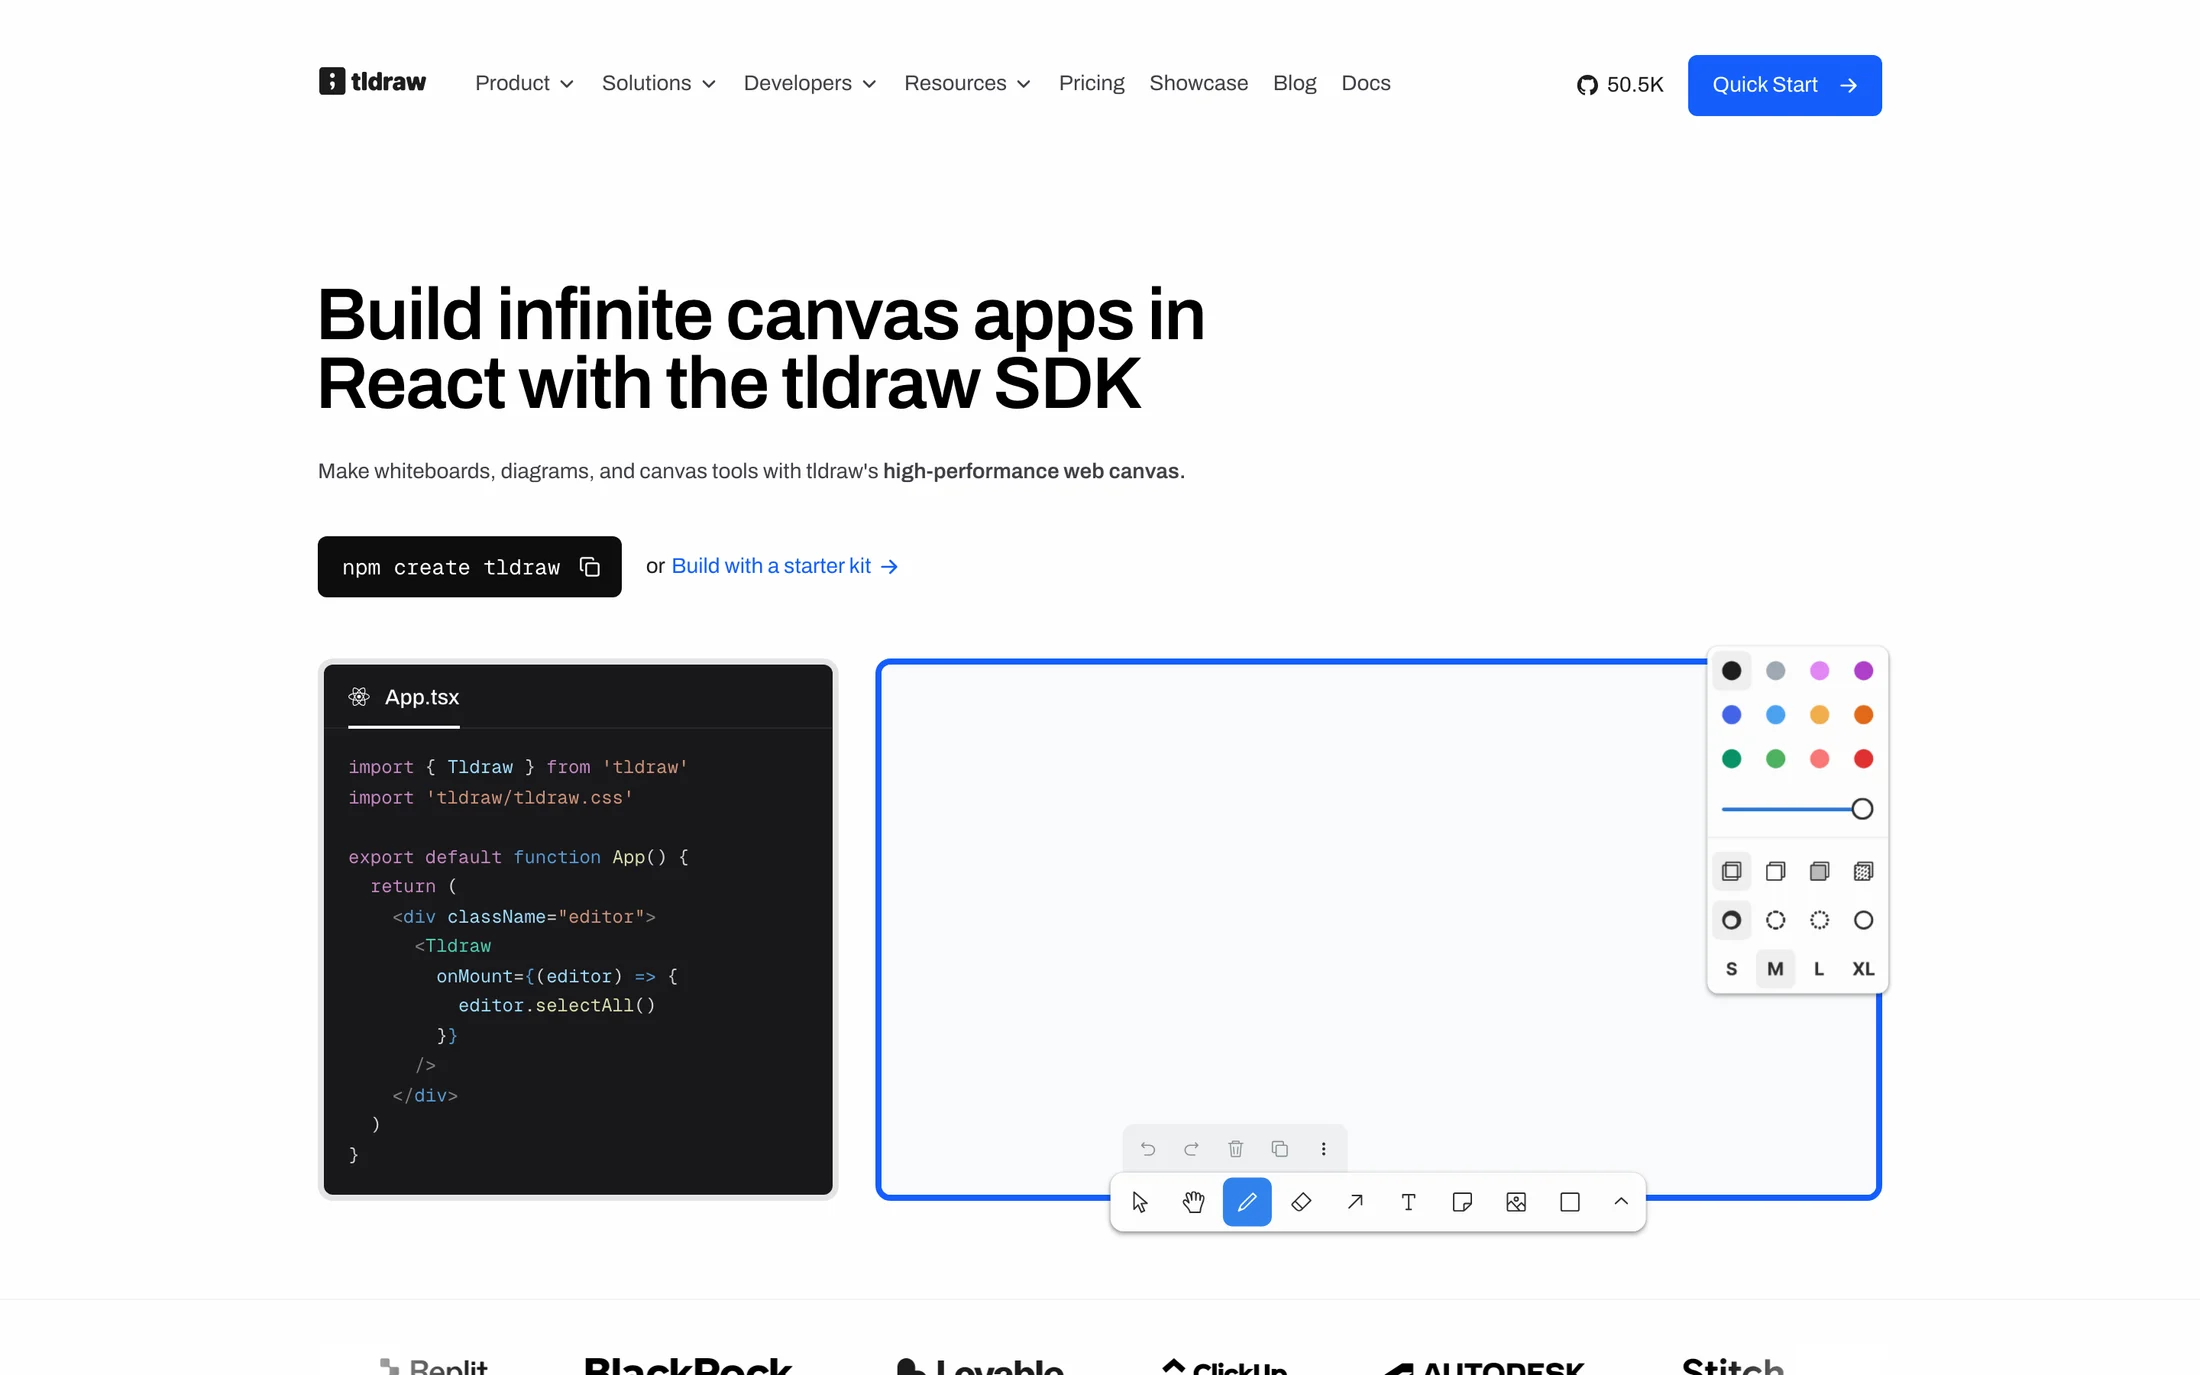
Task: Select the violet color swatch
Action: click(1864, 671)
